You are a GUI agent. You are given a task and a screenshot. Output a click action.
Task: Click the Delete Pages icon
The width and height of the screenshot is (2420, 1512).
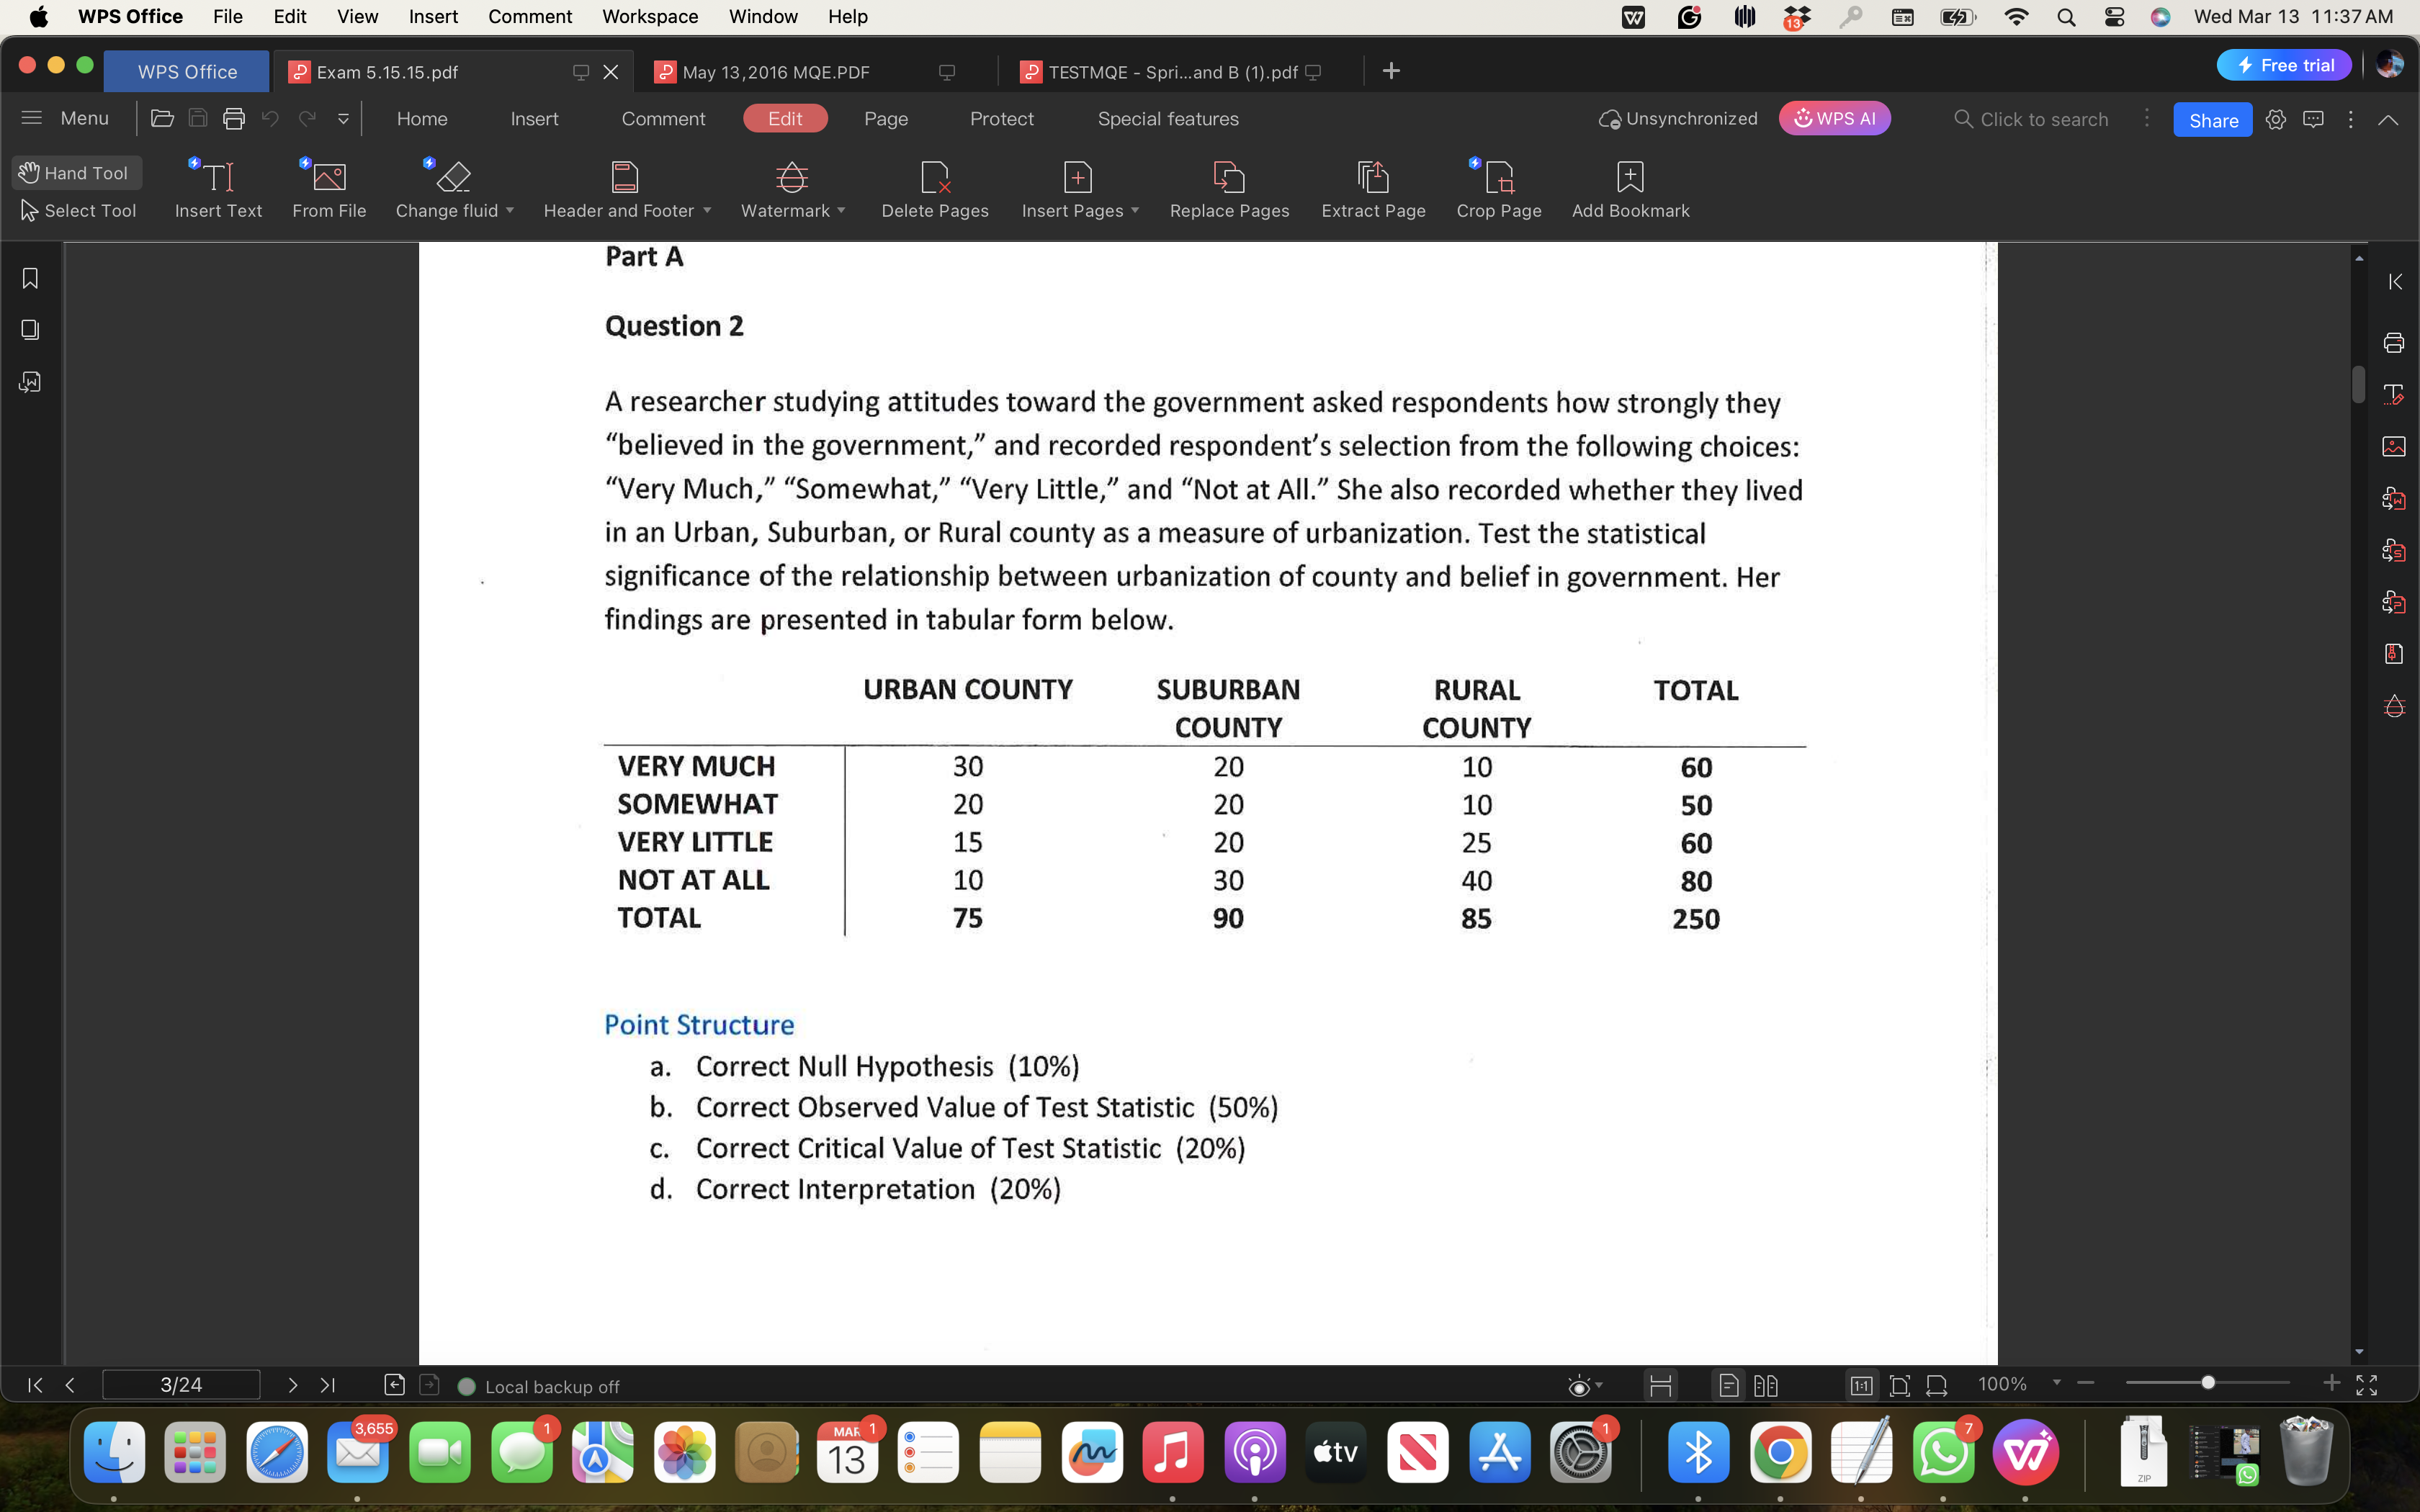pyautogui.click(x=934, y=178)
